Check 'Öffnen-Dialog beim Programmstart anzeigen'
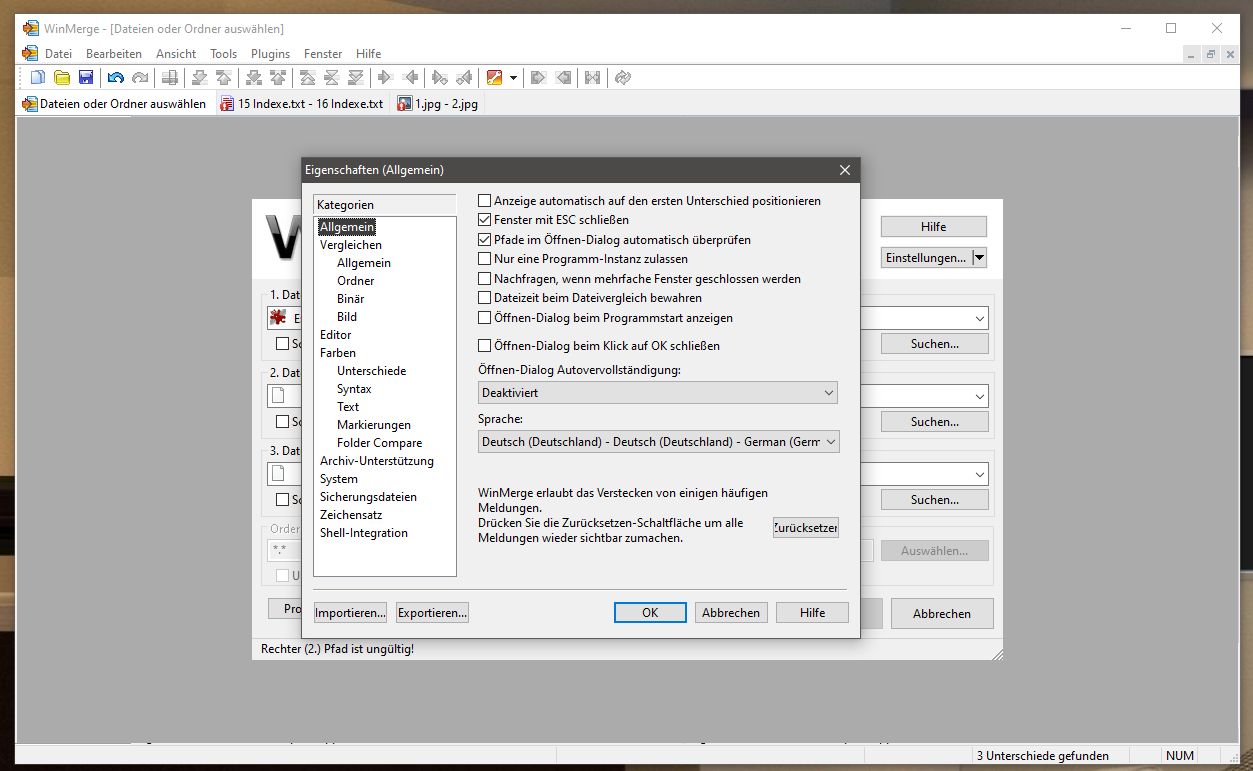Viewport: 1253px width, 771px height. (x=485, y=318)
